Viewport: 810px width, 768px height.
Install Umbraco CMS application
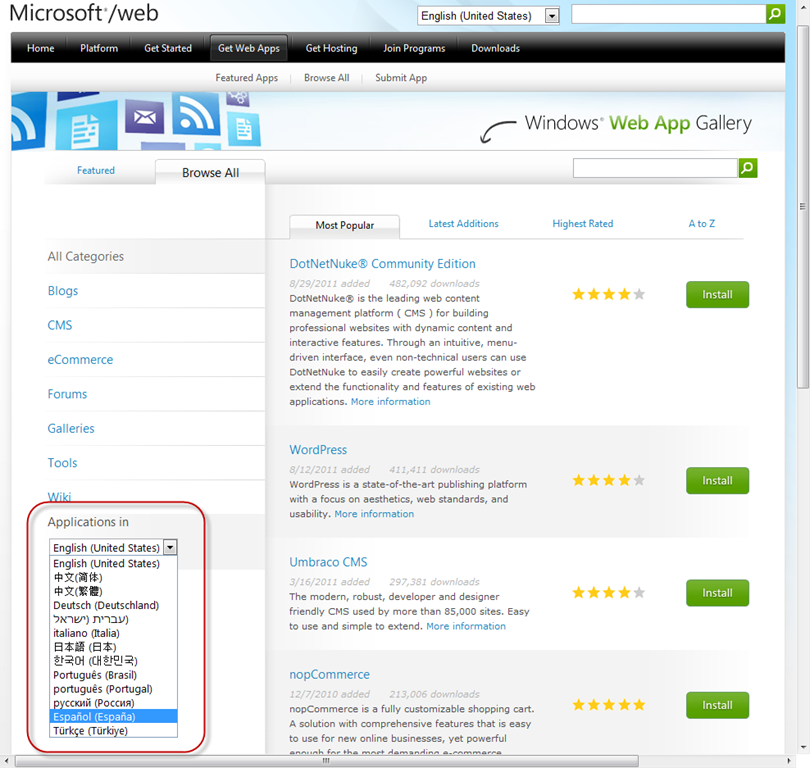coord(717,592)
